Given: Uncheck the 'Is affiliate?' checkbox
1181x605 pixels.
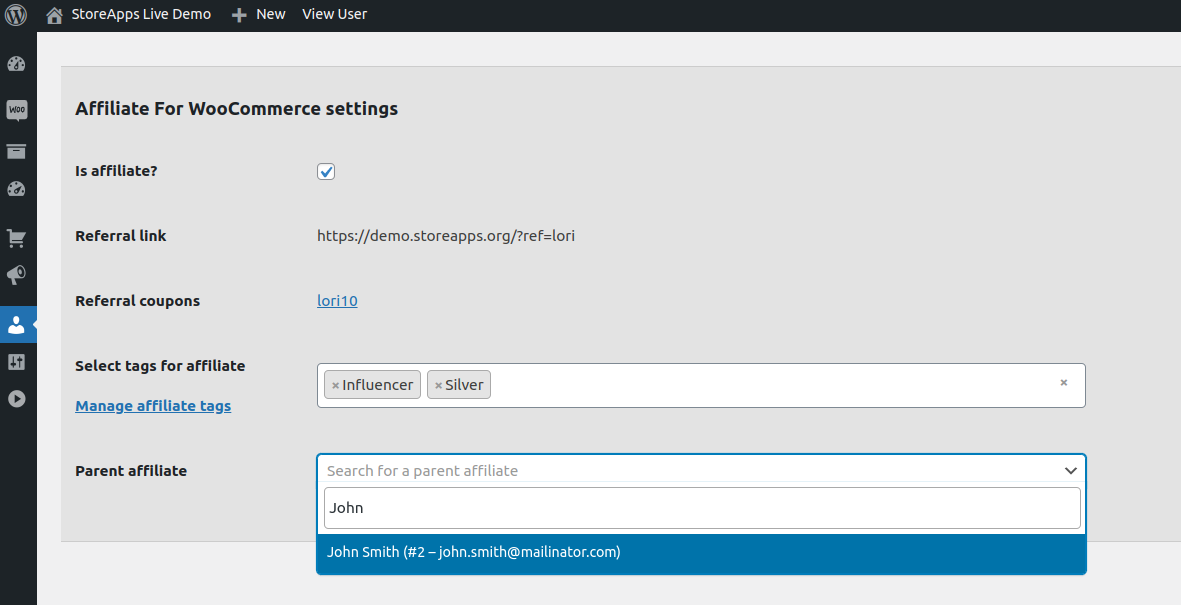Looking at the screenshot, I should [x=325, y=171].
